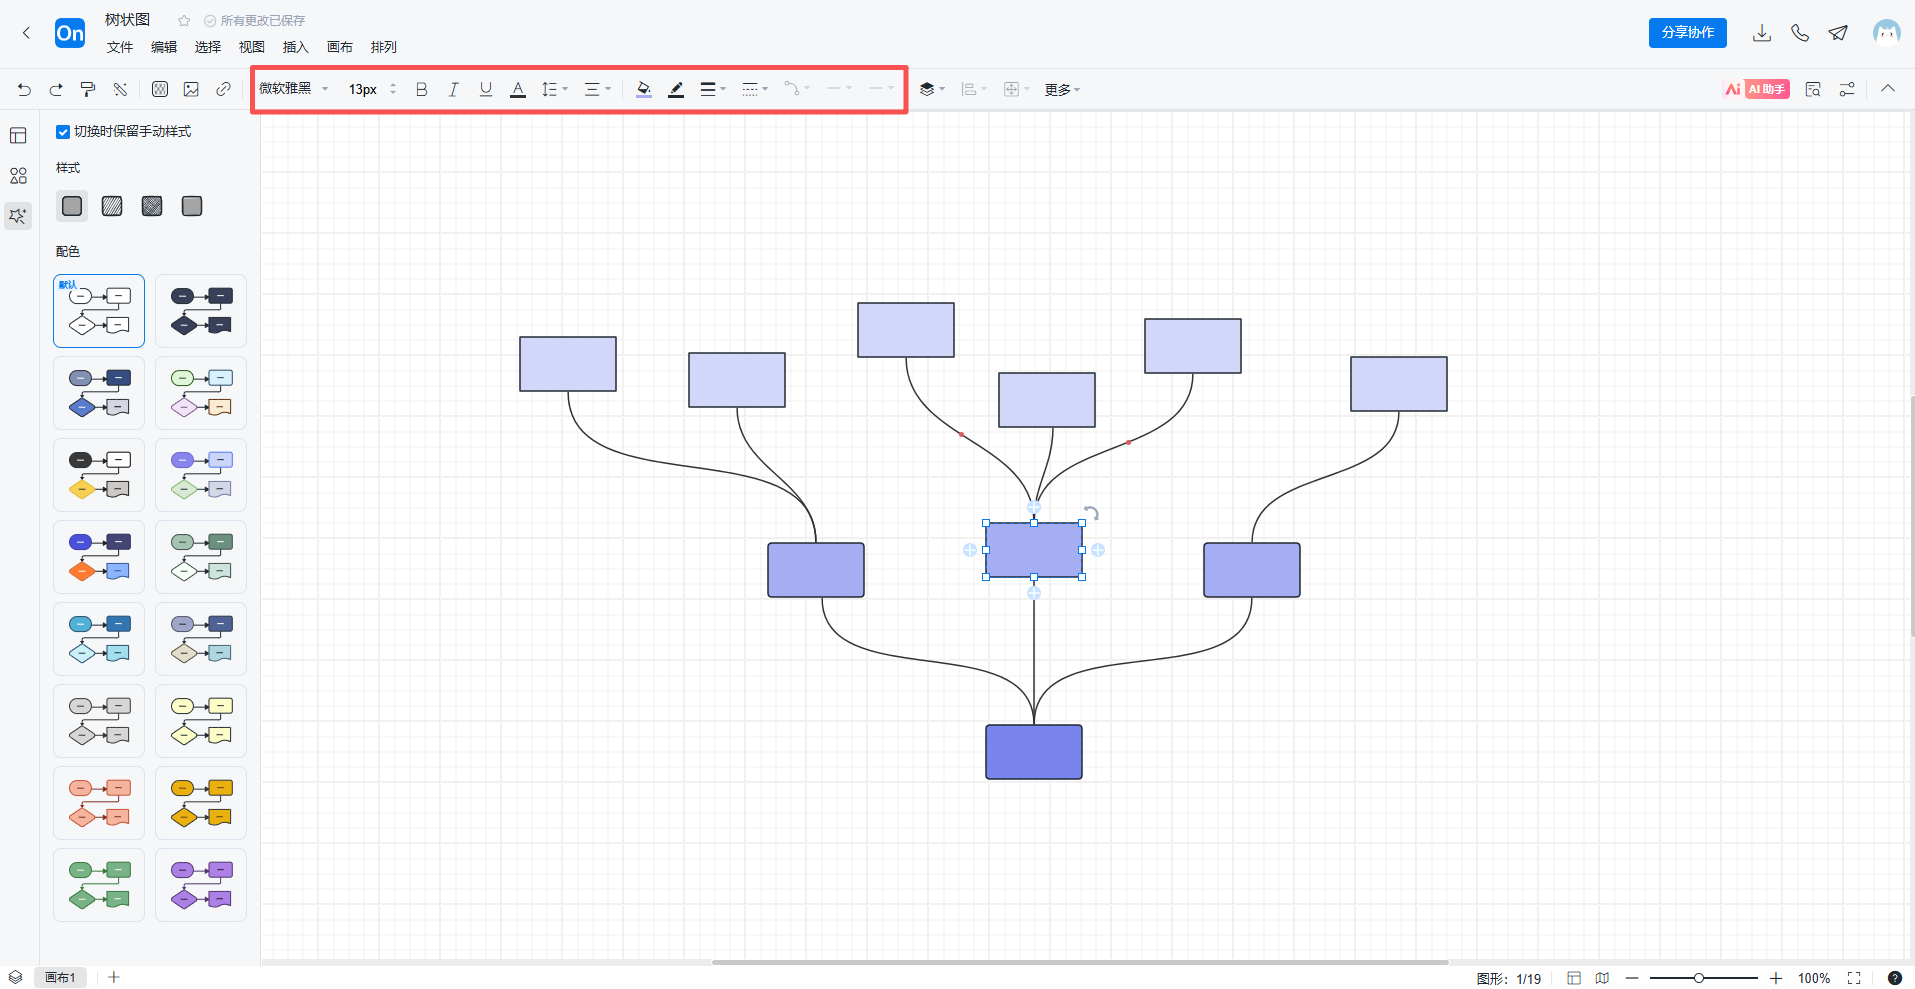
Task: Apply the purple color scheme thumbnail
Action: coord(201,885)
